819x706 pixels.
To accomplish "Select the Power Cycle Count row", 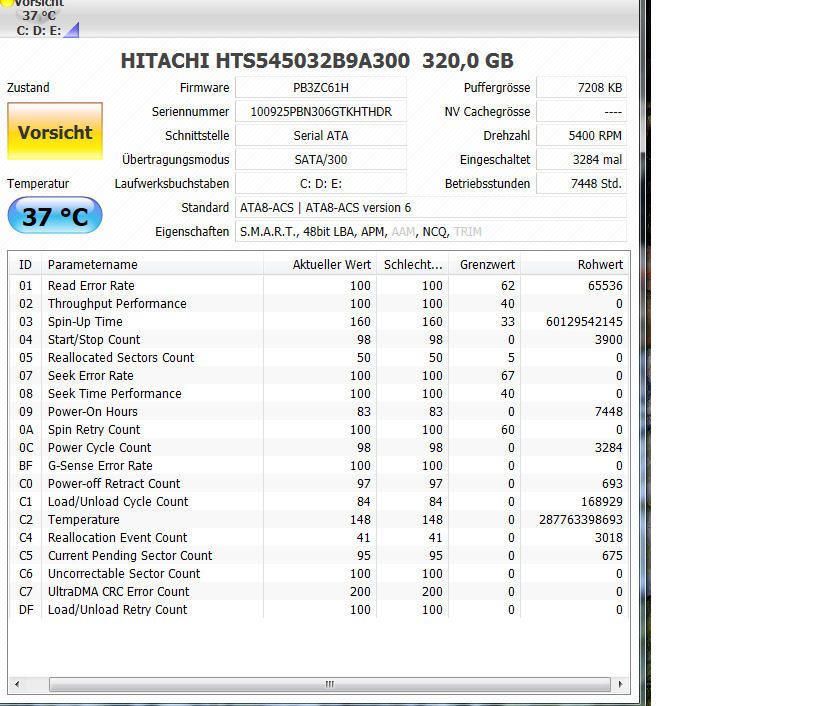I will pyautogui.click(x=319, y=448).
